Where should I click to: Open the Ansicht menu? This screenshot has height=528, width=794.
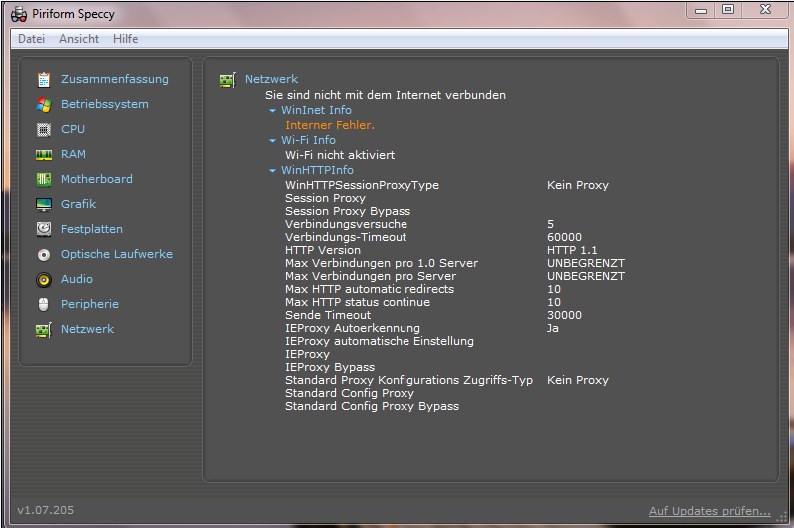[x=79, y=39]
